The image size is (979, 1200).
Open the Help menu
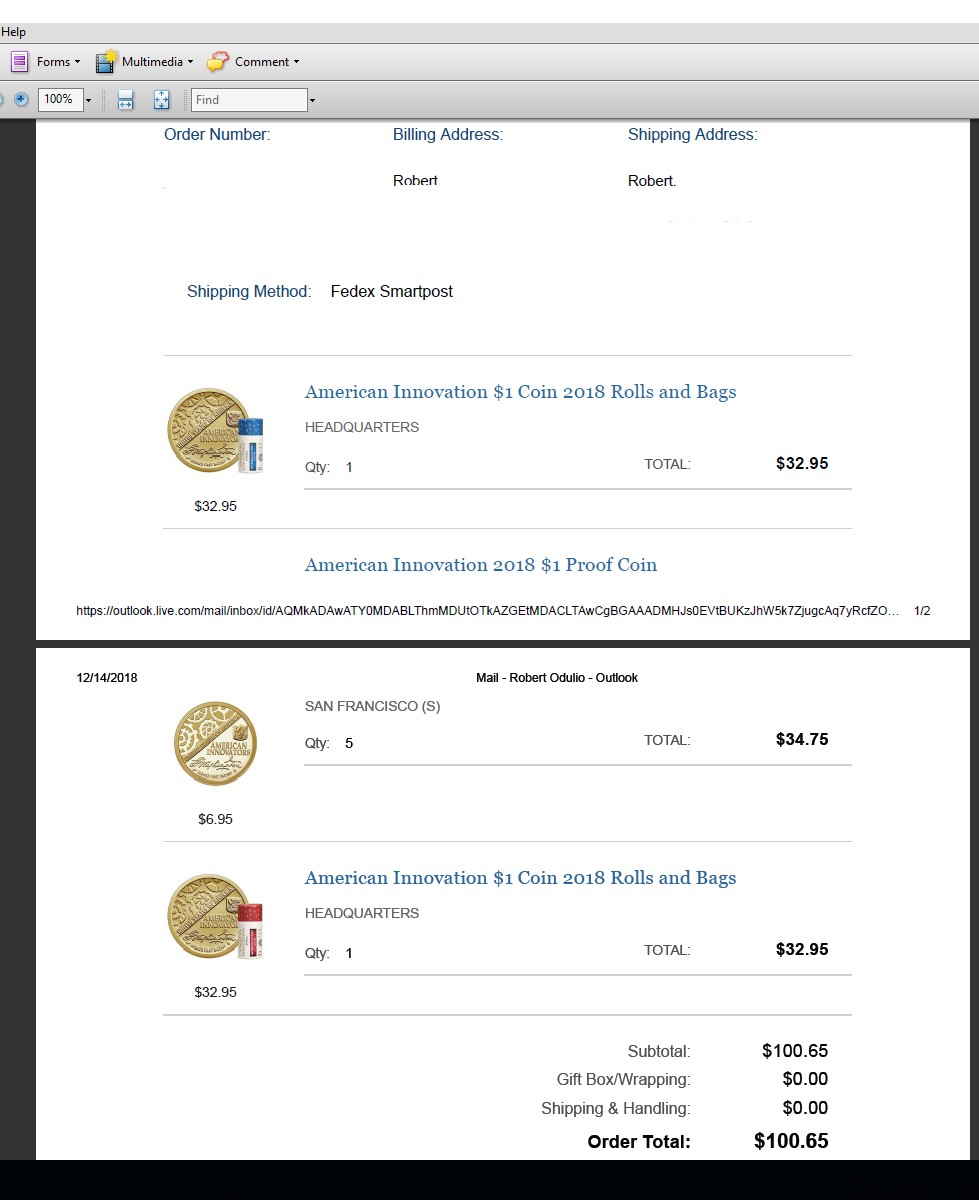coord(14,32)
